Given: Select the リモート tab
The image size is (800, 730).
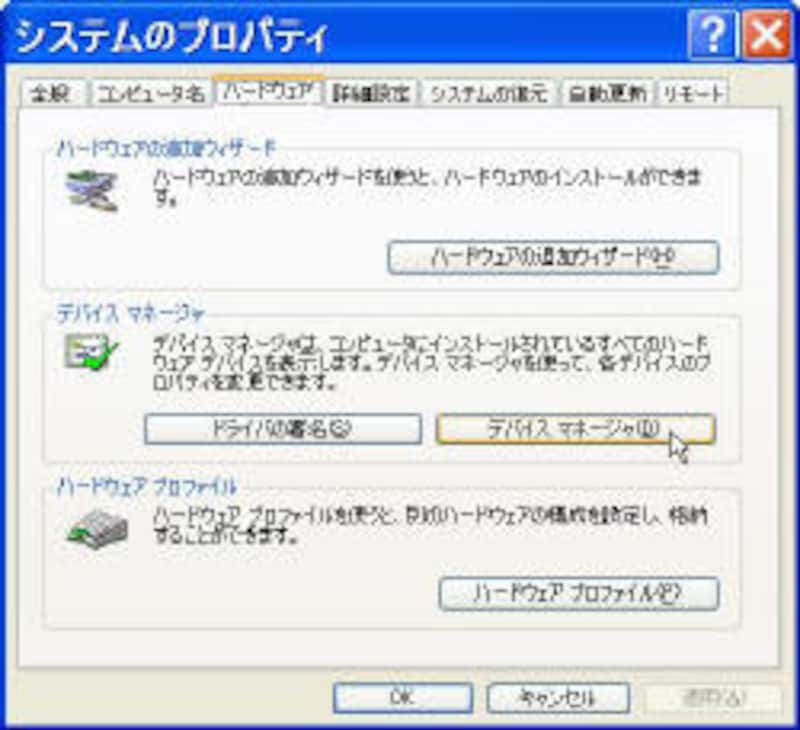Looking at the screenshot, I should (x=692, y=93).
